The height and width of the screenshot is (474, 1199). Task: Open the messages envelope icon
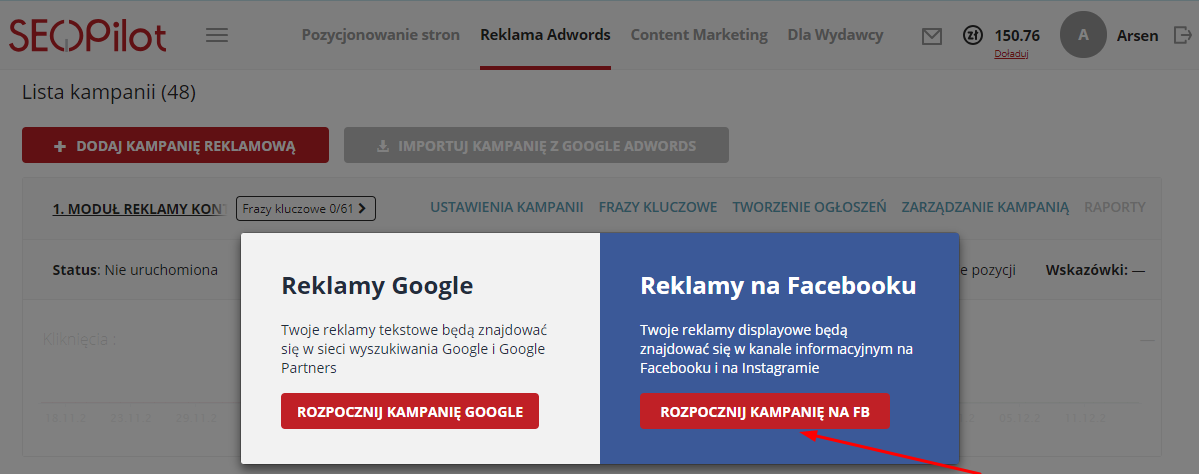932,36
